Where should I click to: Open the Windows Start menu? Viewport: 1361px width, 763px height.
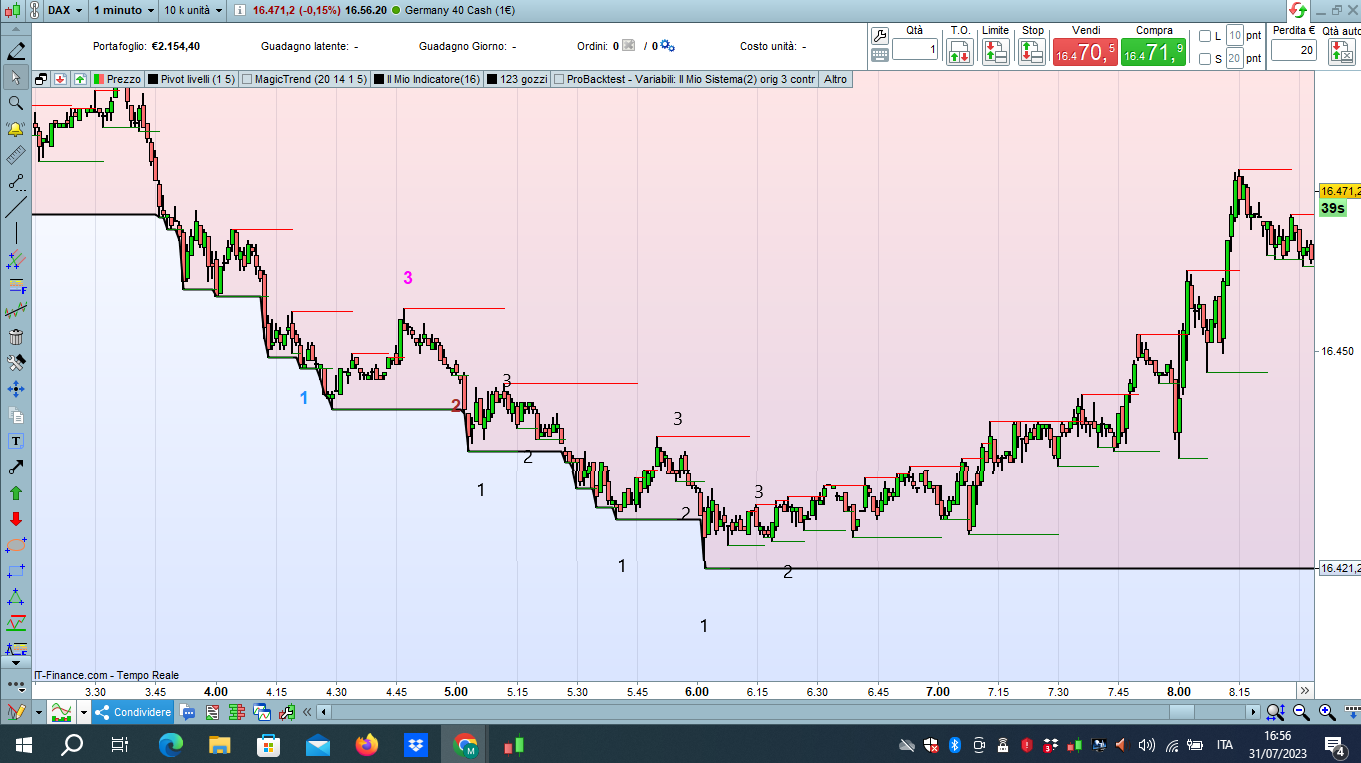click(x=23, y=744)
